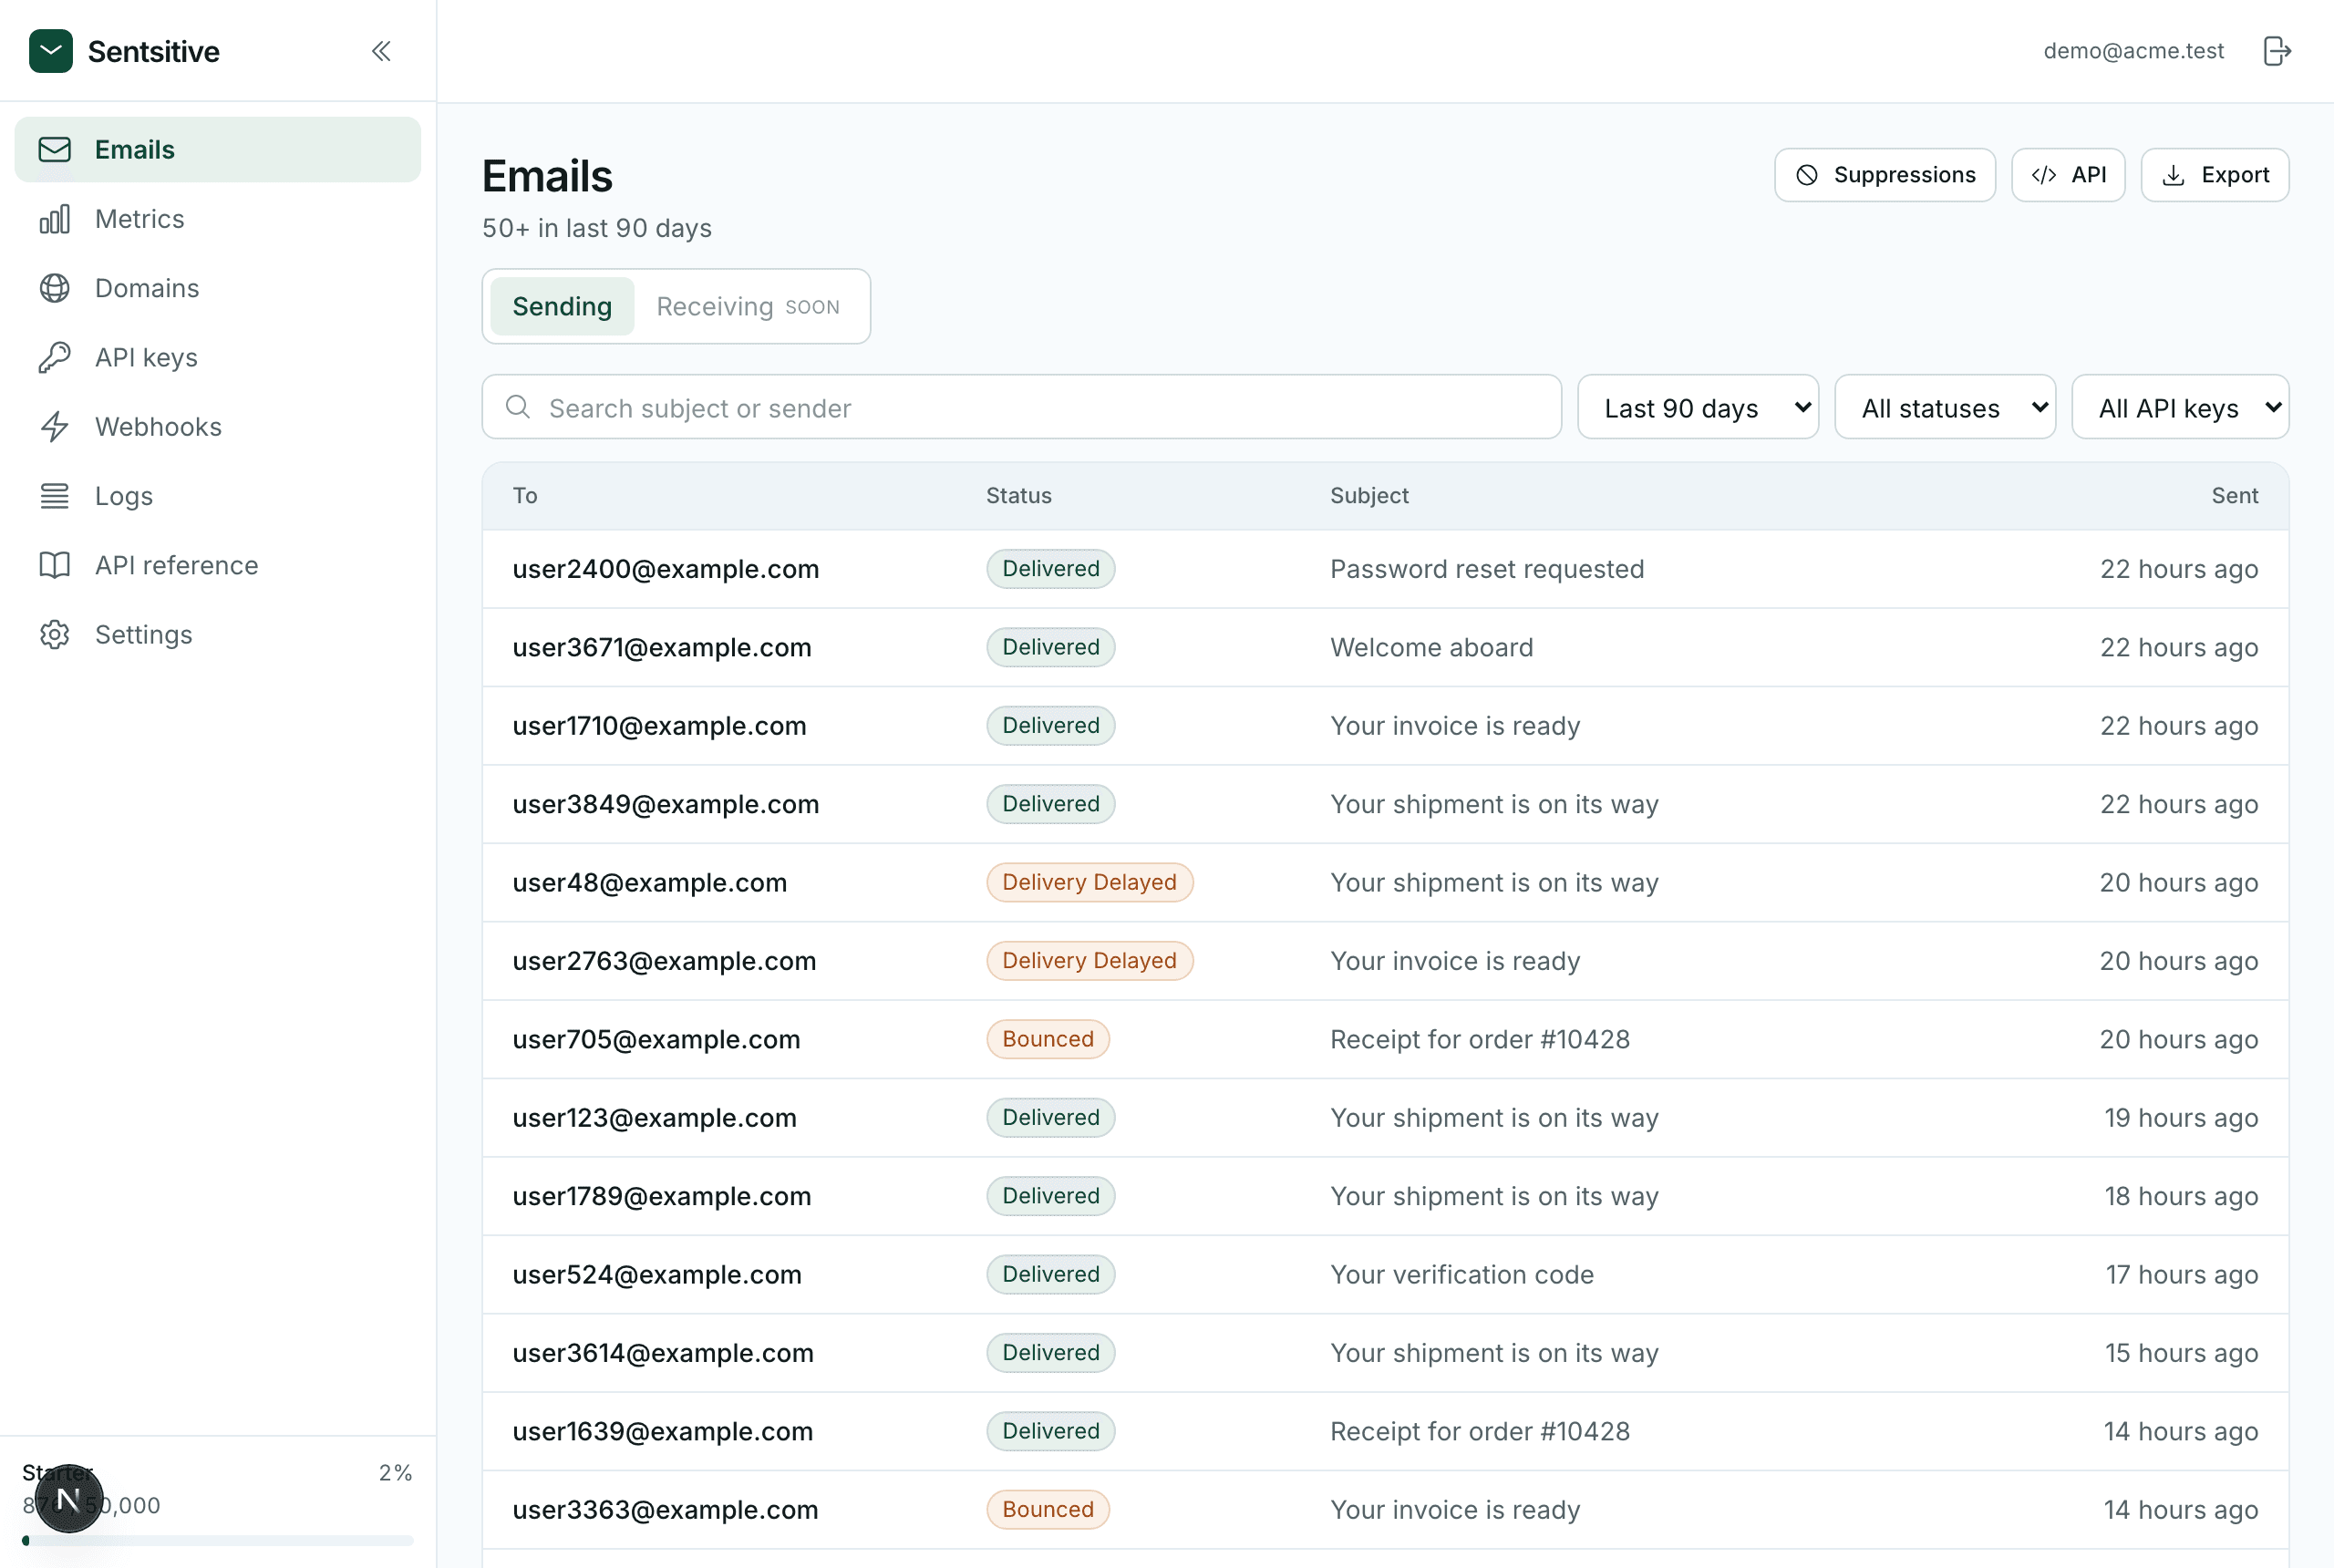Click the subject 'Your verification code'

[x=1461, y=1274]
